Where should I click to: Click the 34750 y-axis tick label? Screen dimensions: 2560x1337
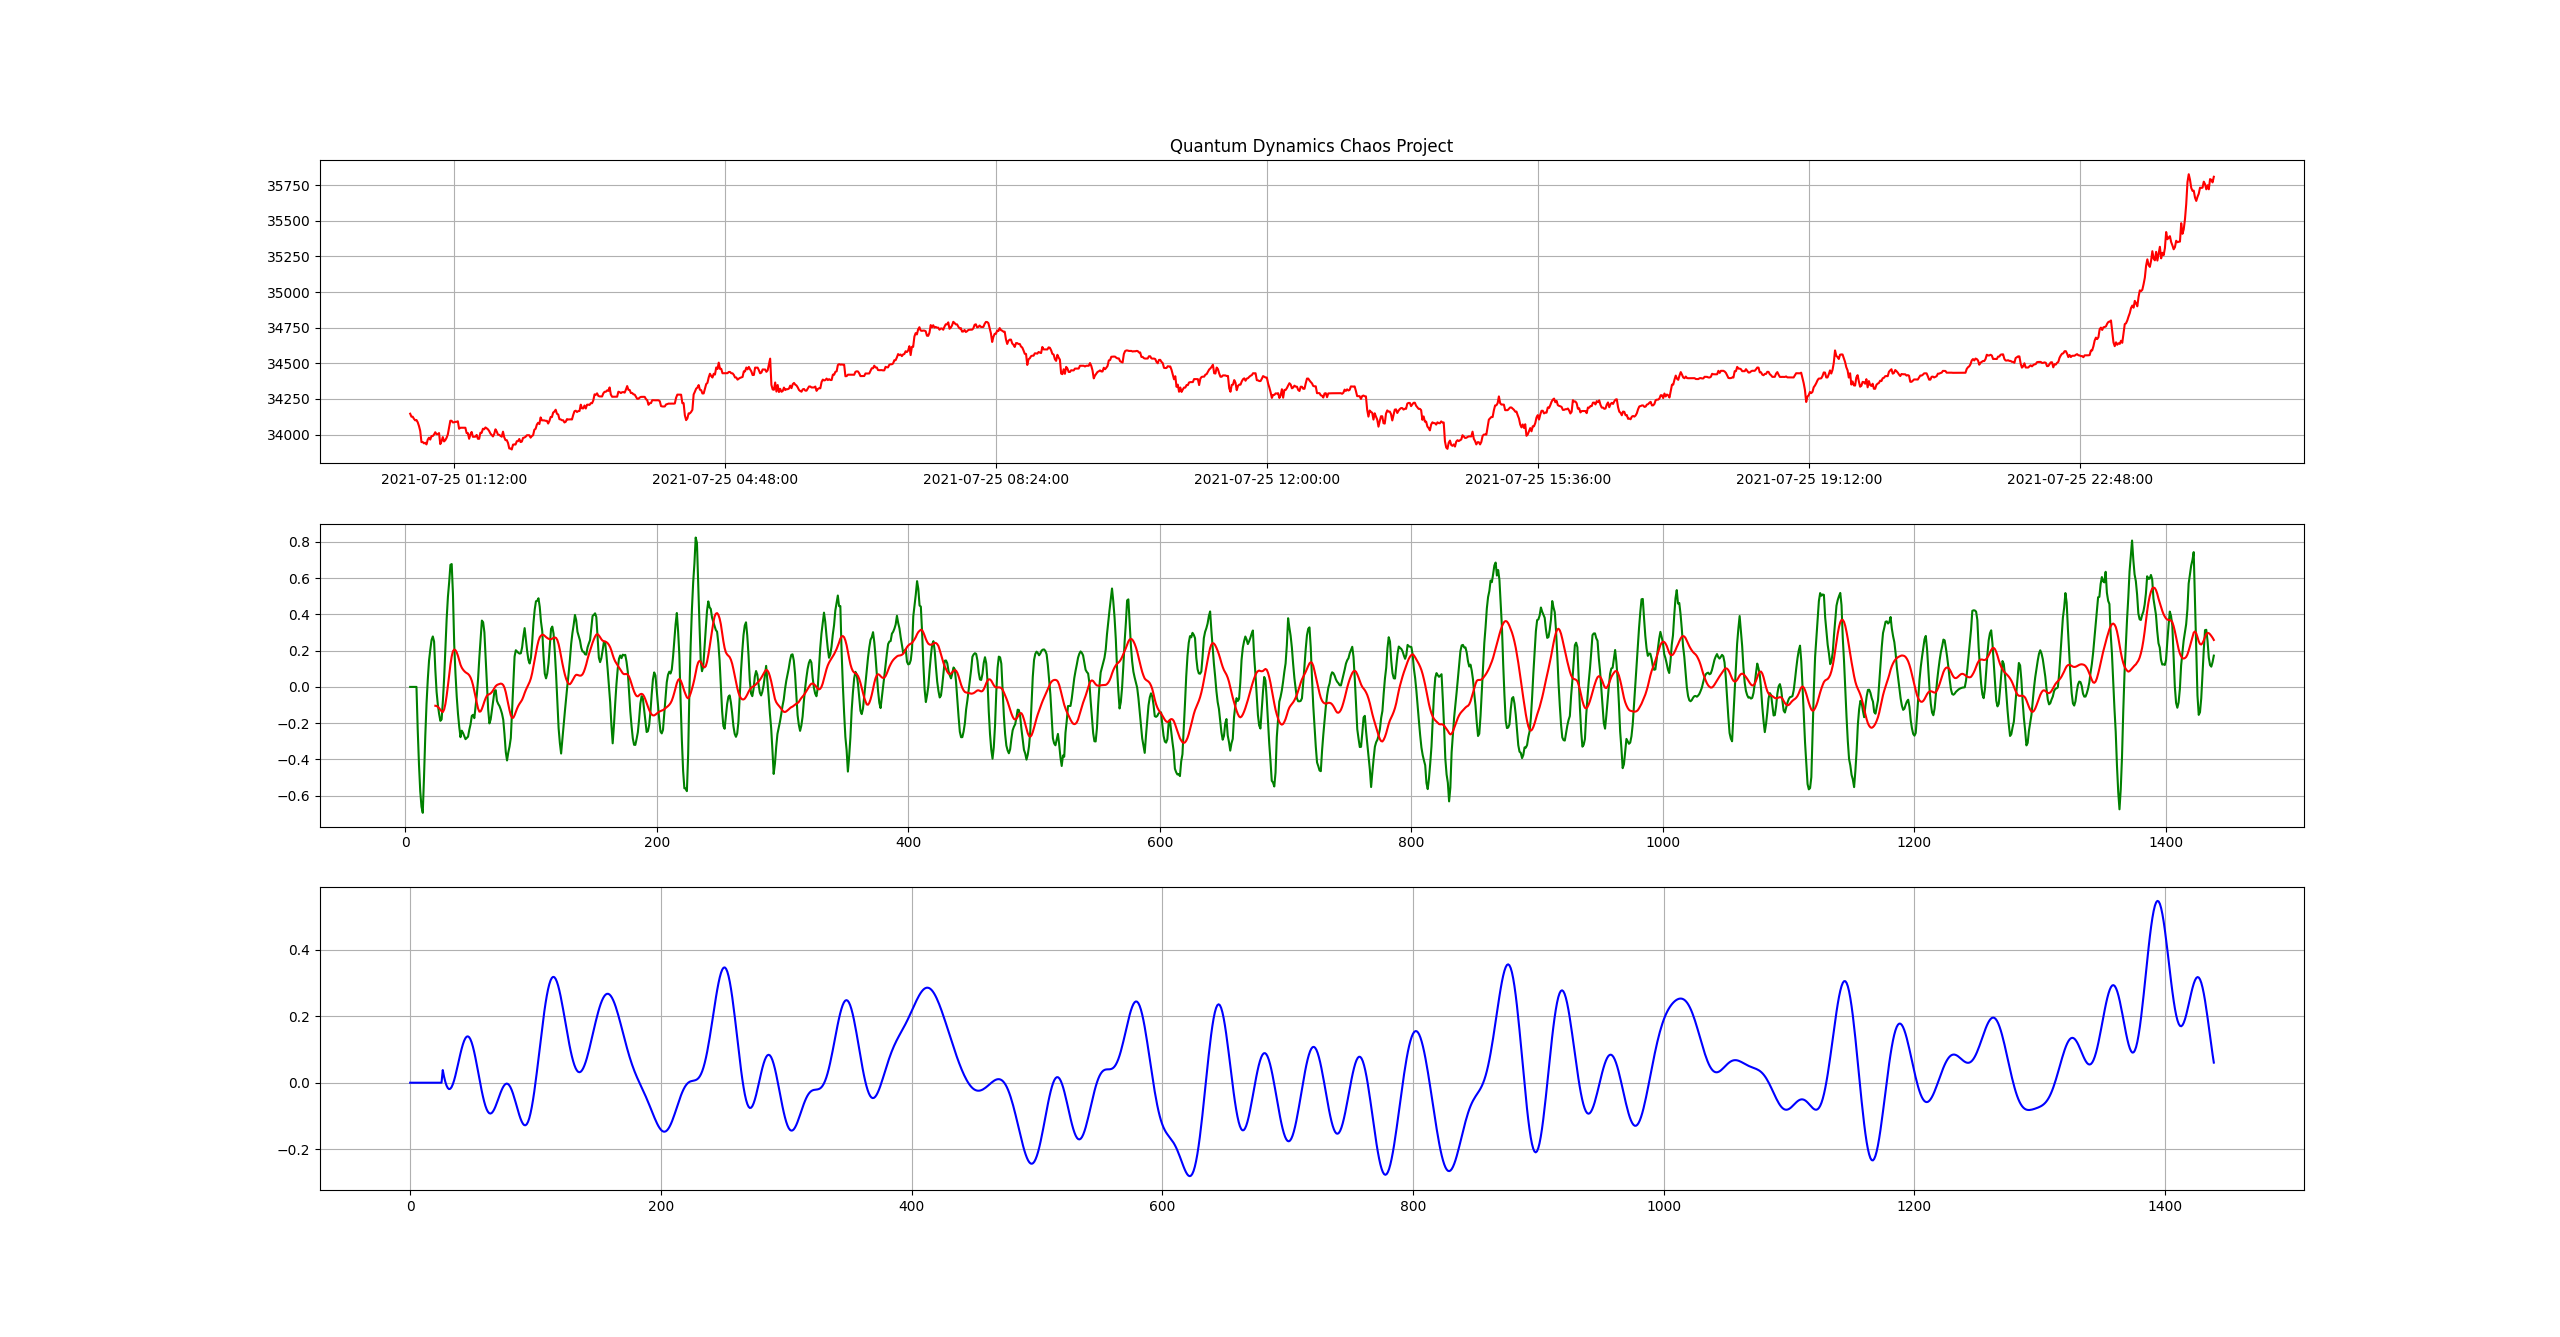pos(288,328)
